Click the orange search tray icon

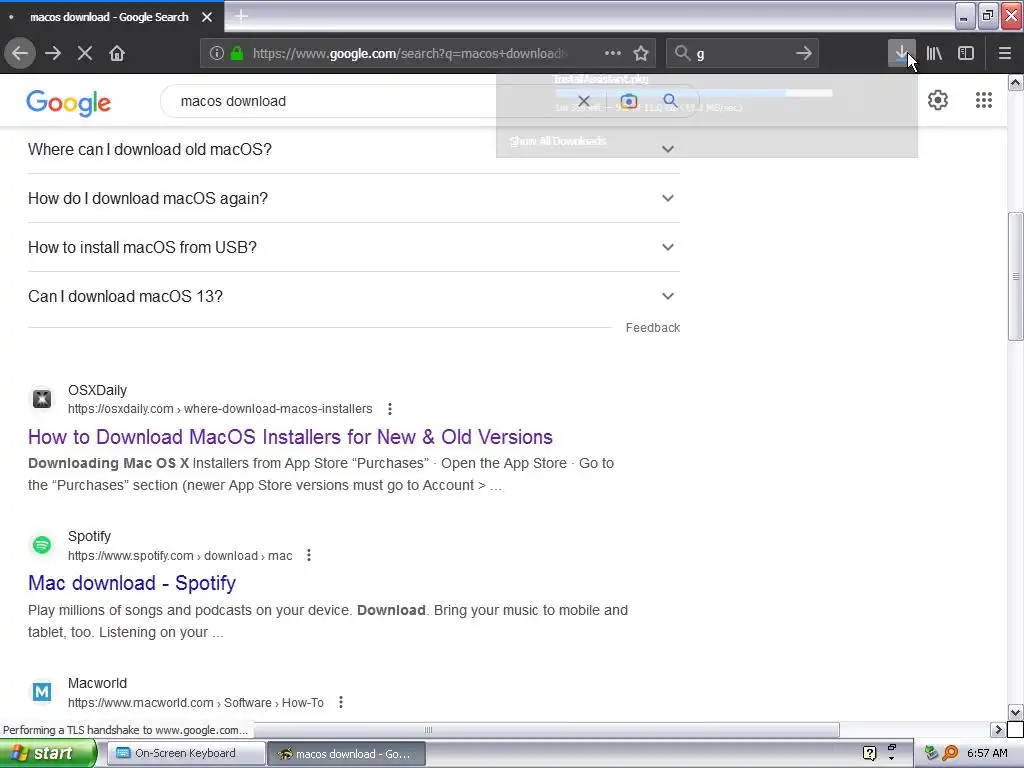(950, 753)
